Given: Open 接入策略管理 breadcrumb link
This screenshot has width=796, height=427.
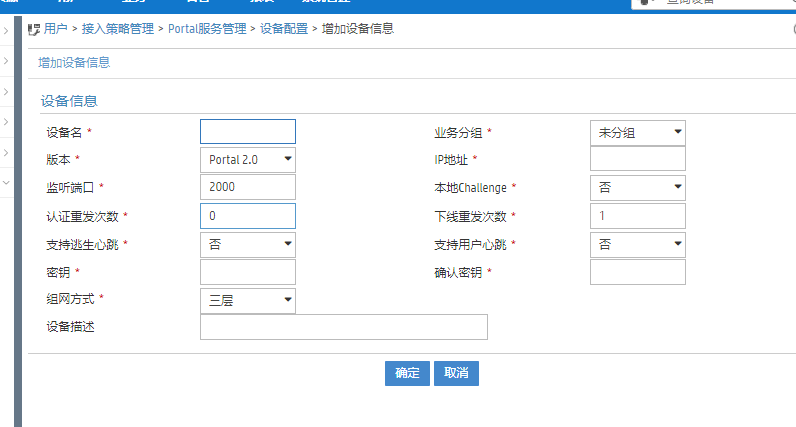Looking at the screenshot, I should (120, 30).
